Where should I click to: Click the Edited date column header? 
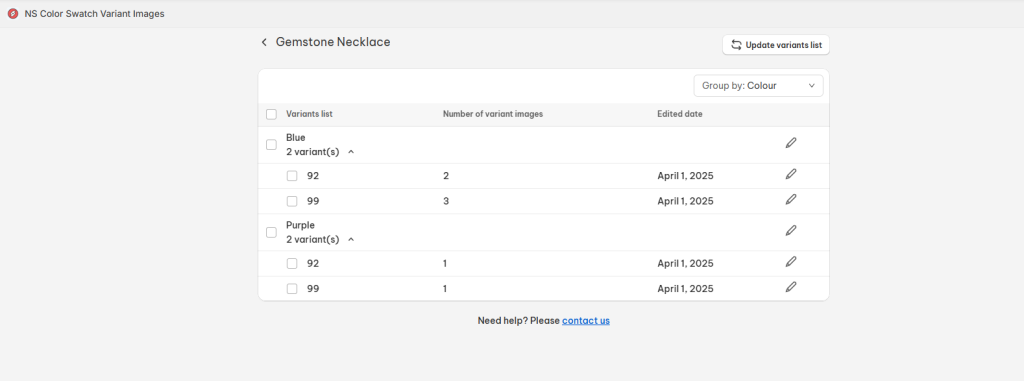tap(680, 114)
